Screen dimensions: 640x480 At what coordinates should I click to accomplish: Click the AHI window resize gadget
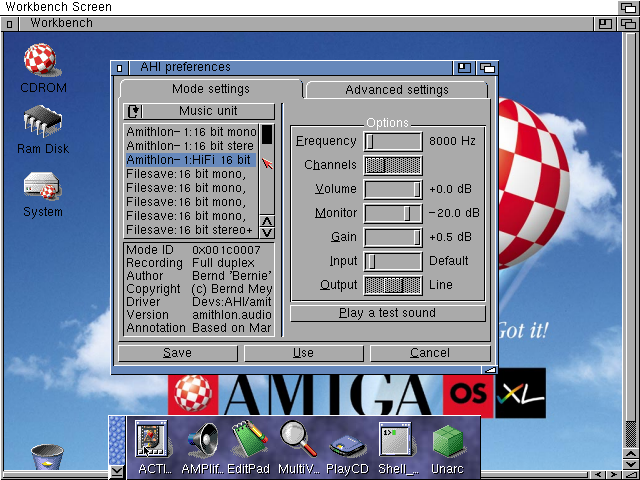click(490, 370)
